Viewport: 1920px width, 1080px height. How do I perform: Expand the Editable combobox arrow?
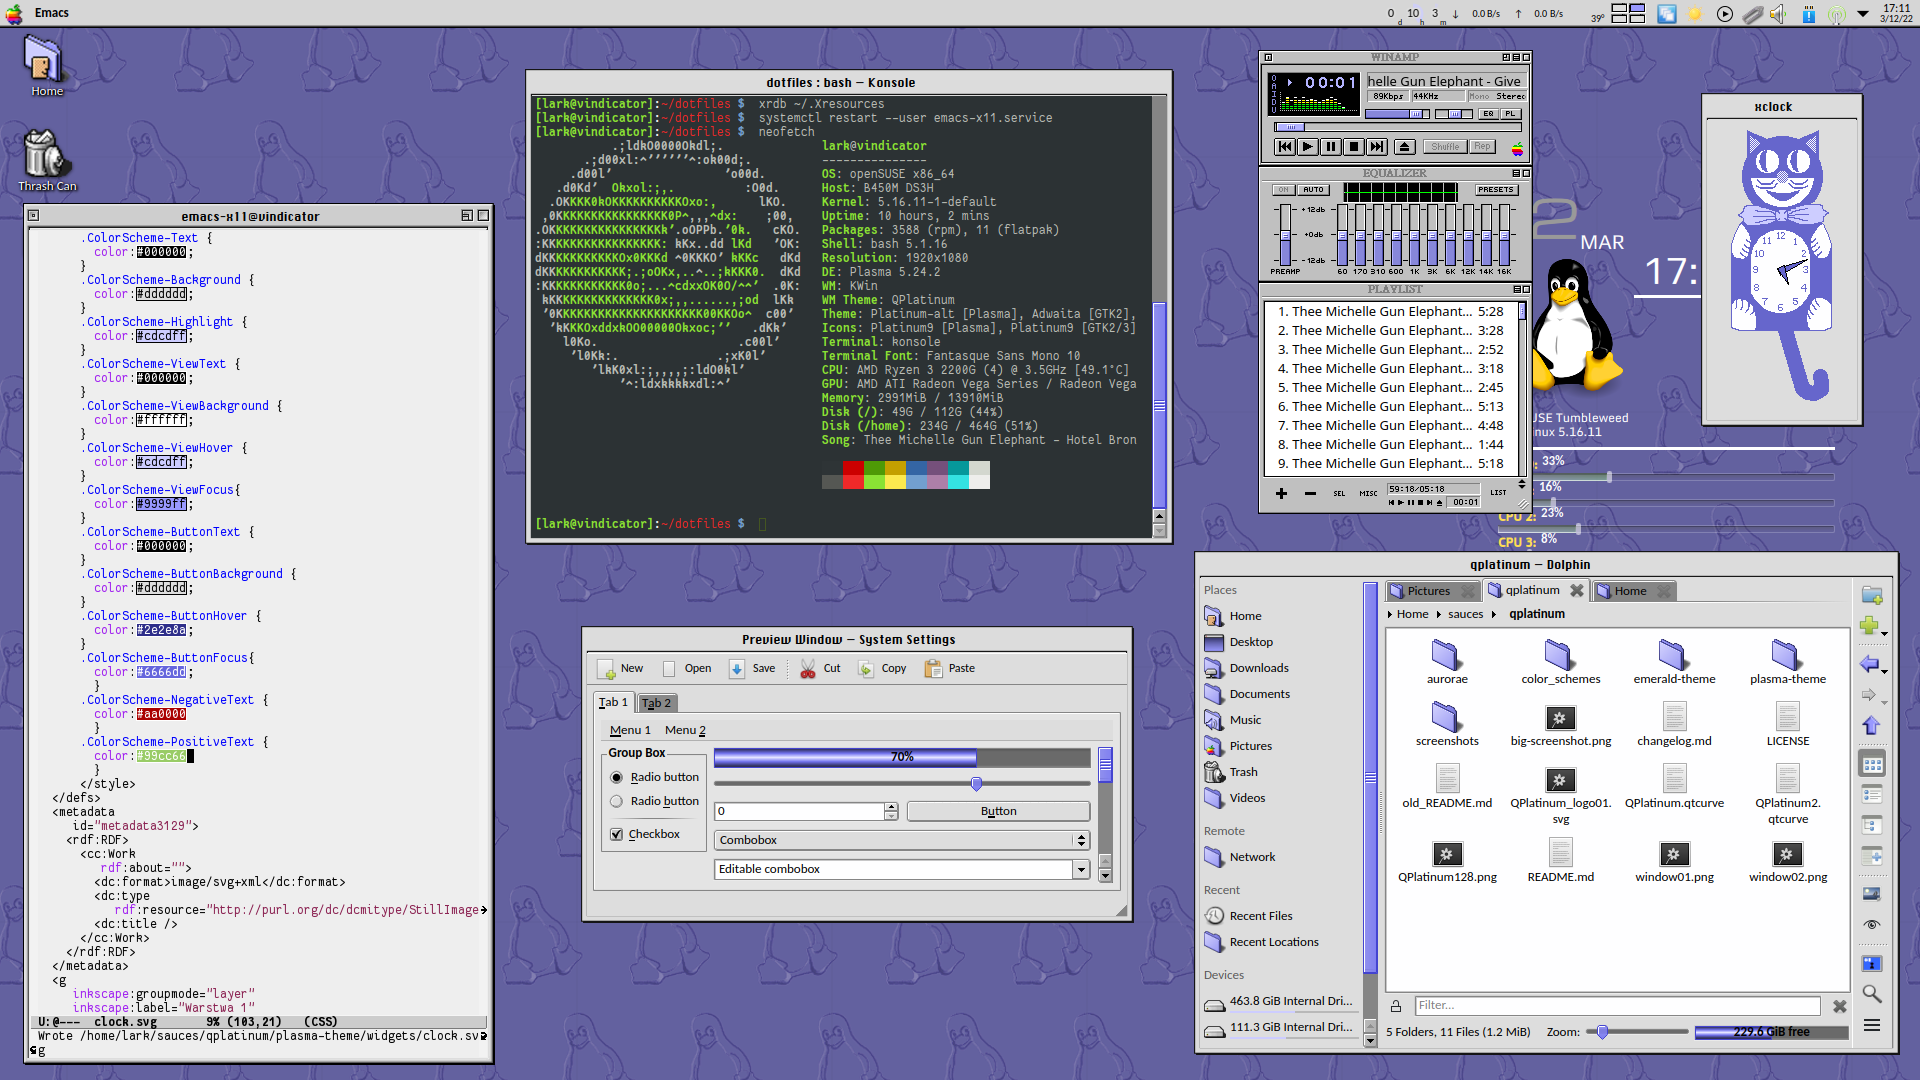coord(1081,870)
